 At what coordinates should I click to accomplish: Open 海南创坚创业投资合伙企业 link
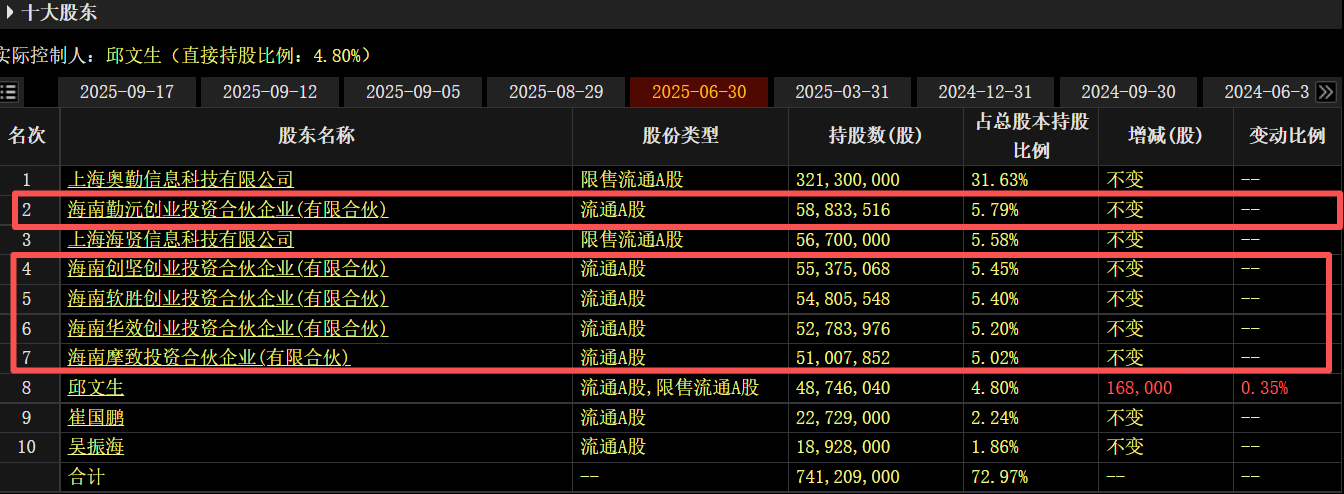tap(227, 269)
